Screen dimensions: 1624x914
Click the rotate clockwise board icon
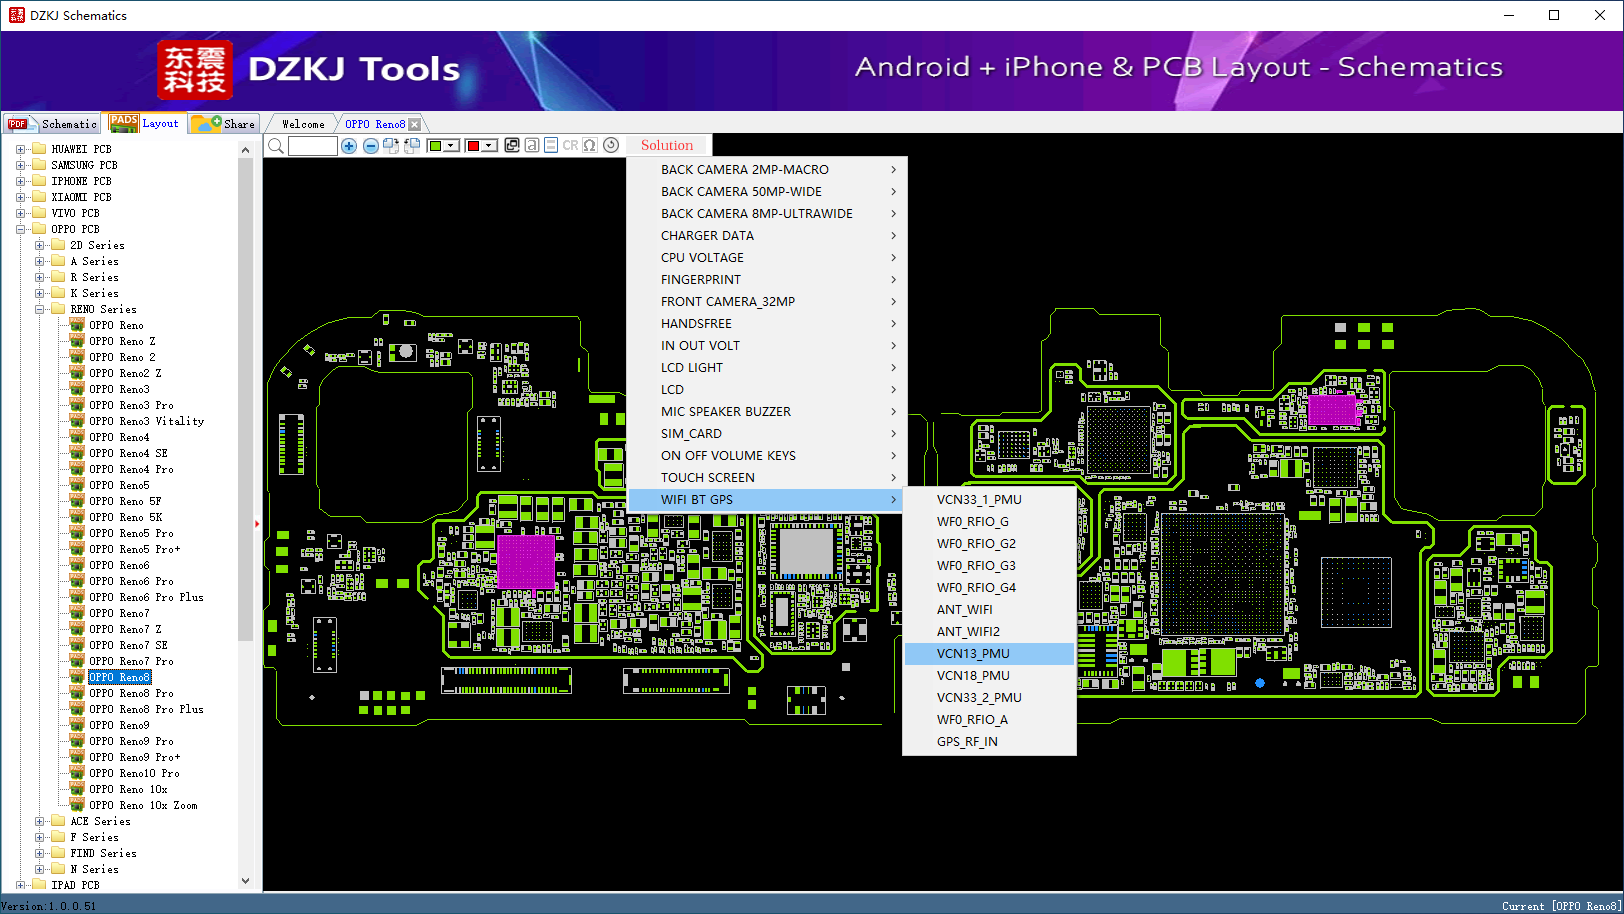(x=391, y=146)
